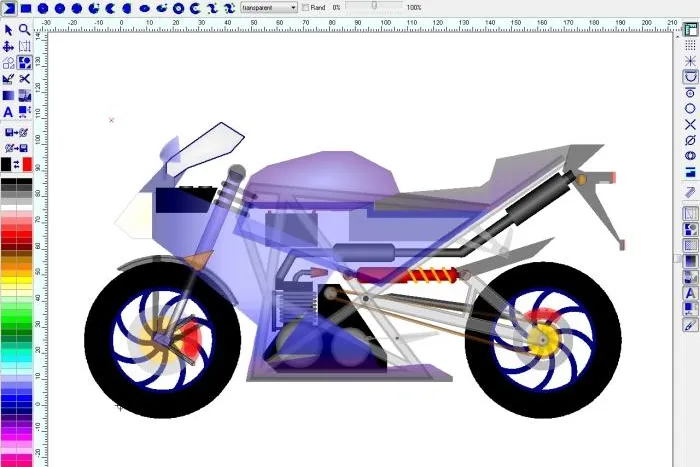Select the arrow-shaped polygon tool in top bar
The image size is (700, 467).
click(x=9, y=8)
